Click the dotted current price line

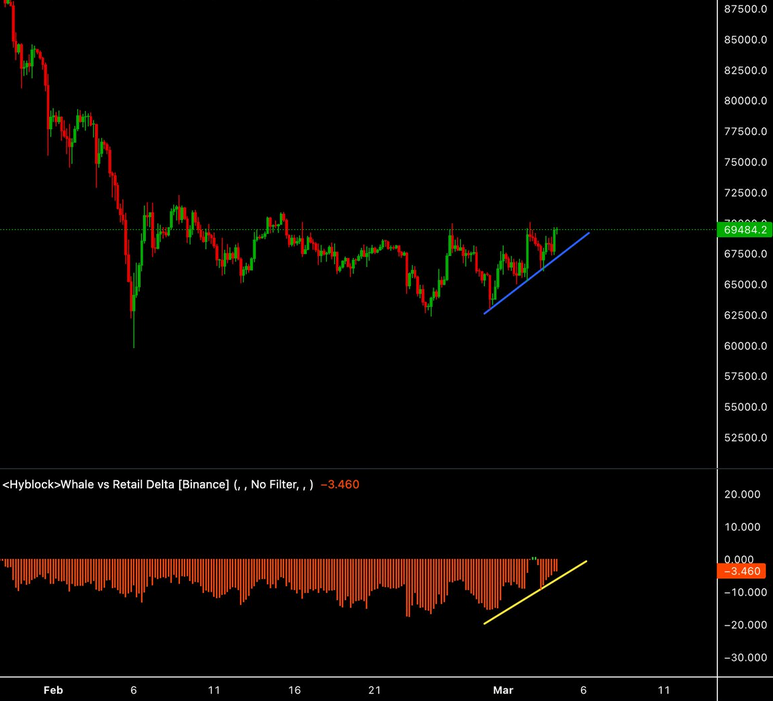[x=300, y=230]
